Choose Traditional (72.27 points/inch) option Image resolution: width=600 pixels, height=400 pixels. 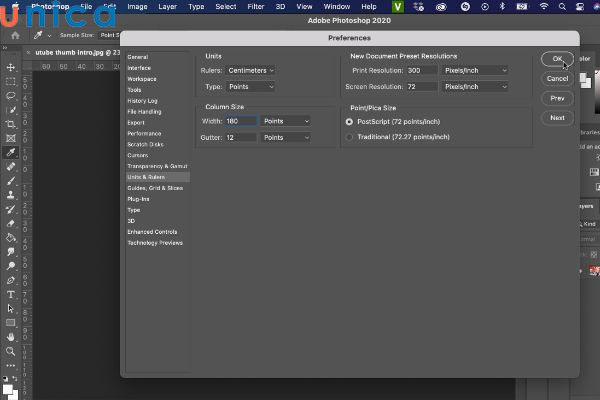(349, 136)
